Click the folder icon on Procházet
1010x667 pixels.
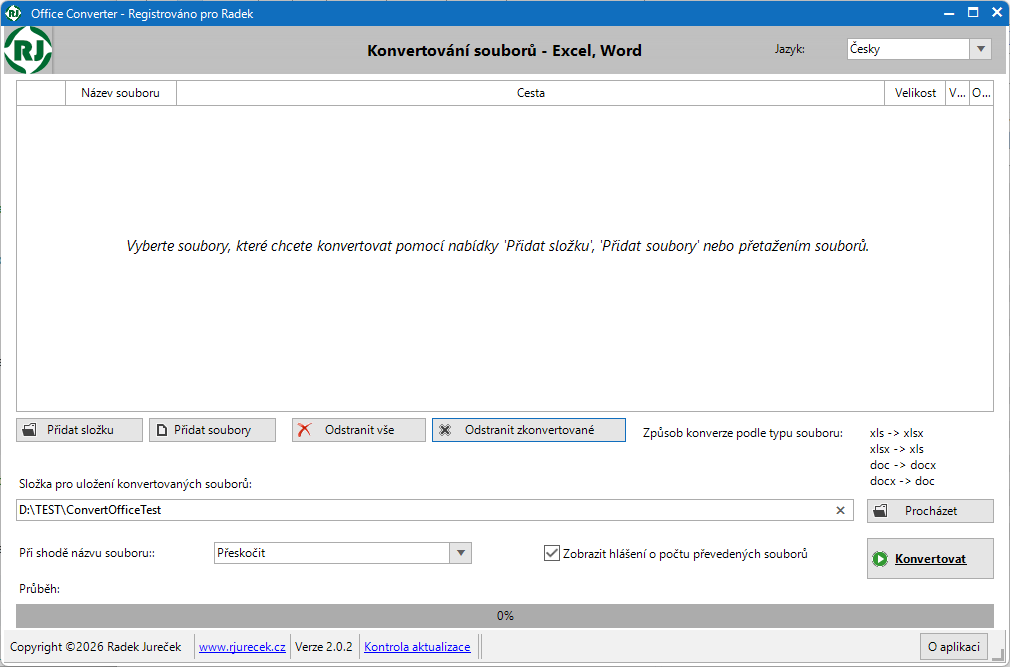pyautogui.click(x=881, y=511)
